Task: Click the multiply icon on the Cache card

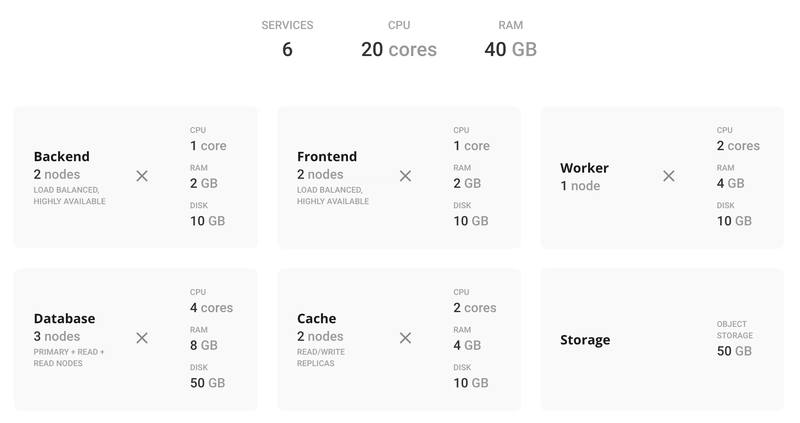Action: click(405, 338)
